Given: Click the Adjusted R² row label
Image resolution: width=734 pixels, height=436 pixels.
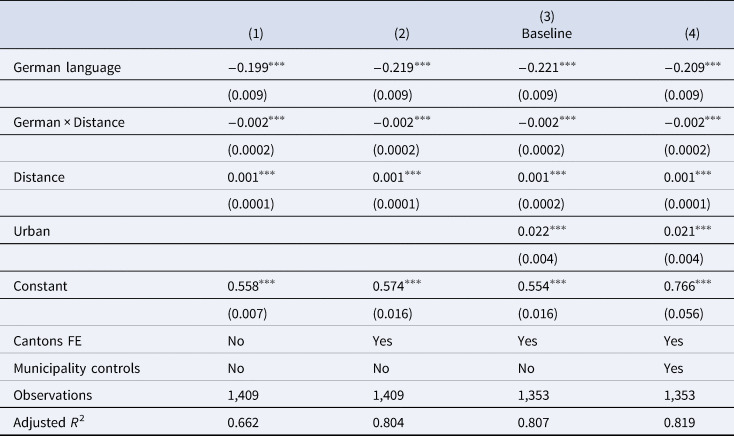Looking at the screenshot, I should click(49, 422).
